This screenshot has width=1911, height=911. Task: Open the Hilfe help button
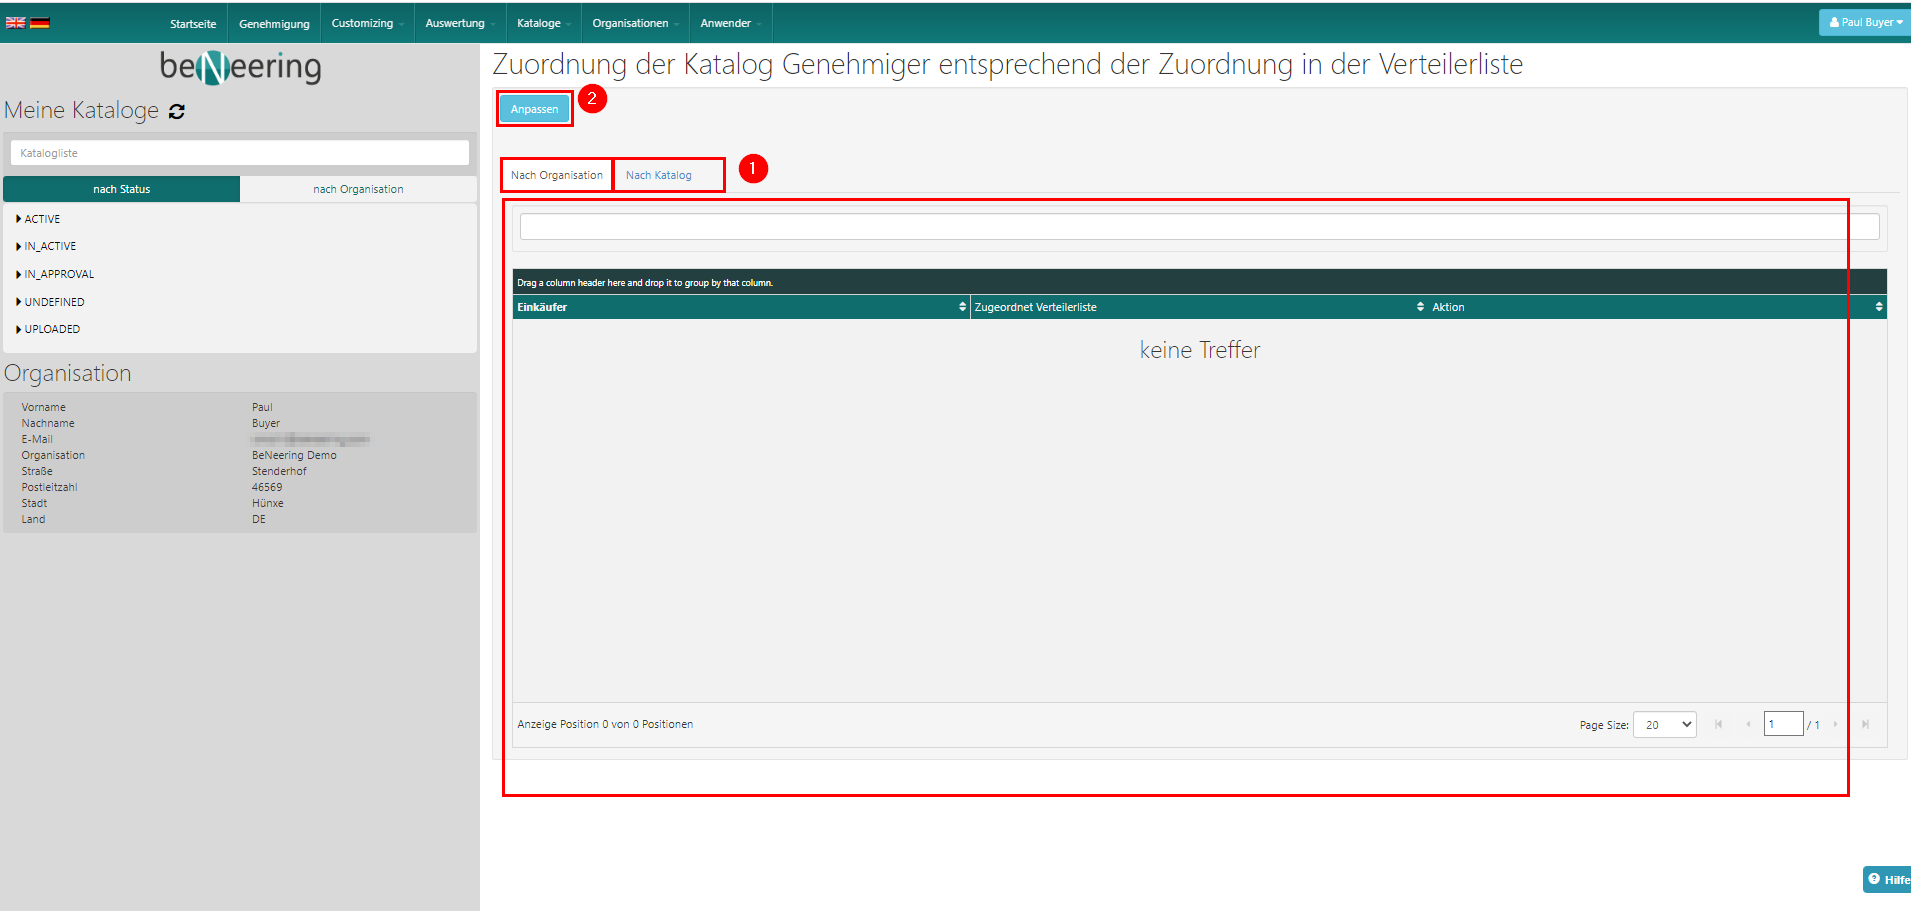point(1887,879)
